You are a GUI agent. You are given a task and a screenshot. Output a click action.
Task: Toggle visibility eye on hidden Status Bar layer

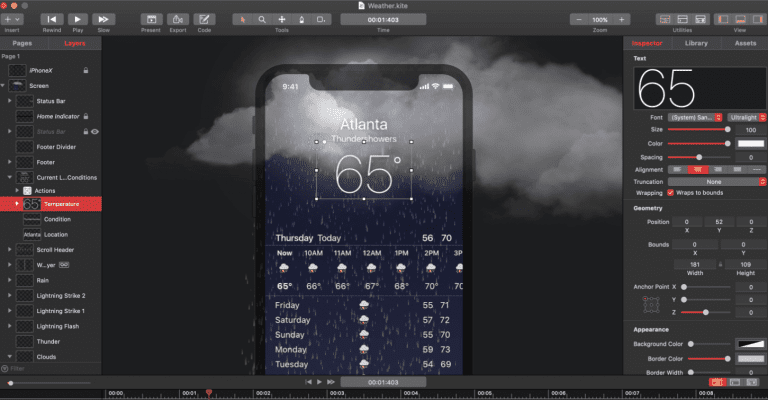[95, 131]
